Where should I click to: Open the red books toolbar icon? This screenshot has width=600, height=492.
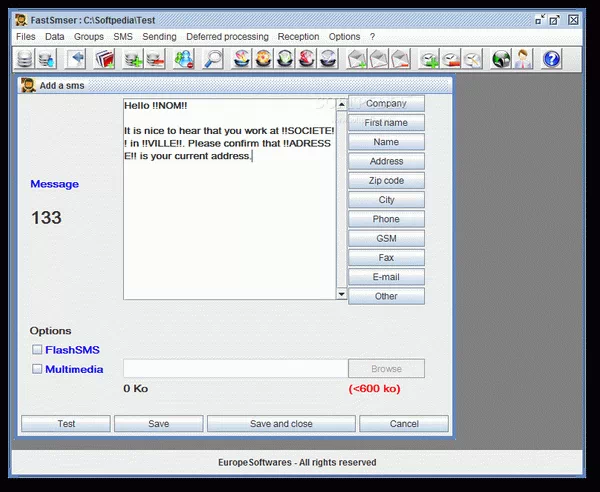coord(103,59)
